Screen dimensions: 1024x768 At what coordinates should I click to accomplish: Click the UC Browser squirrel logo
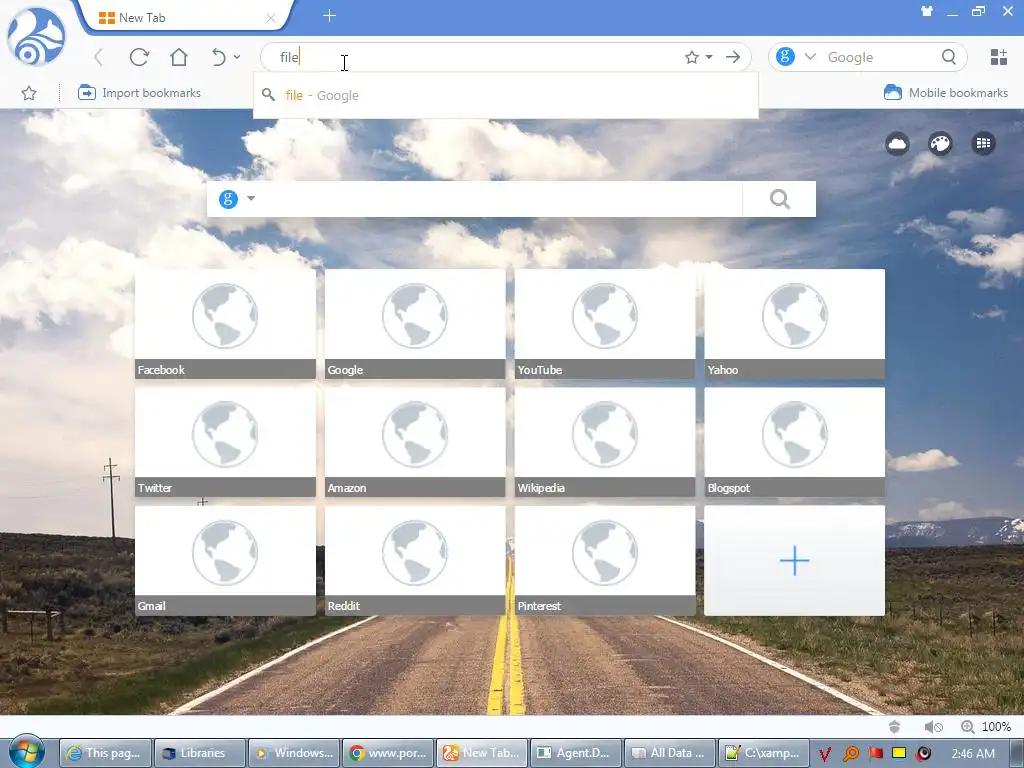36,36
